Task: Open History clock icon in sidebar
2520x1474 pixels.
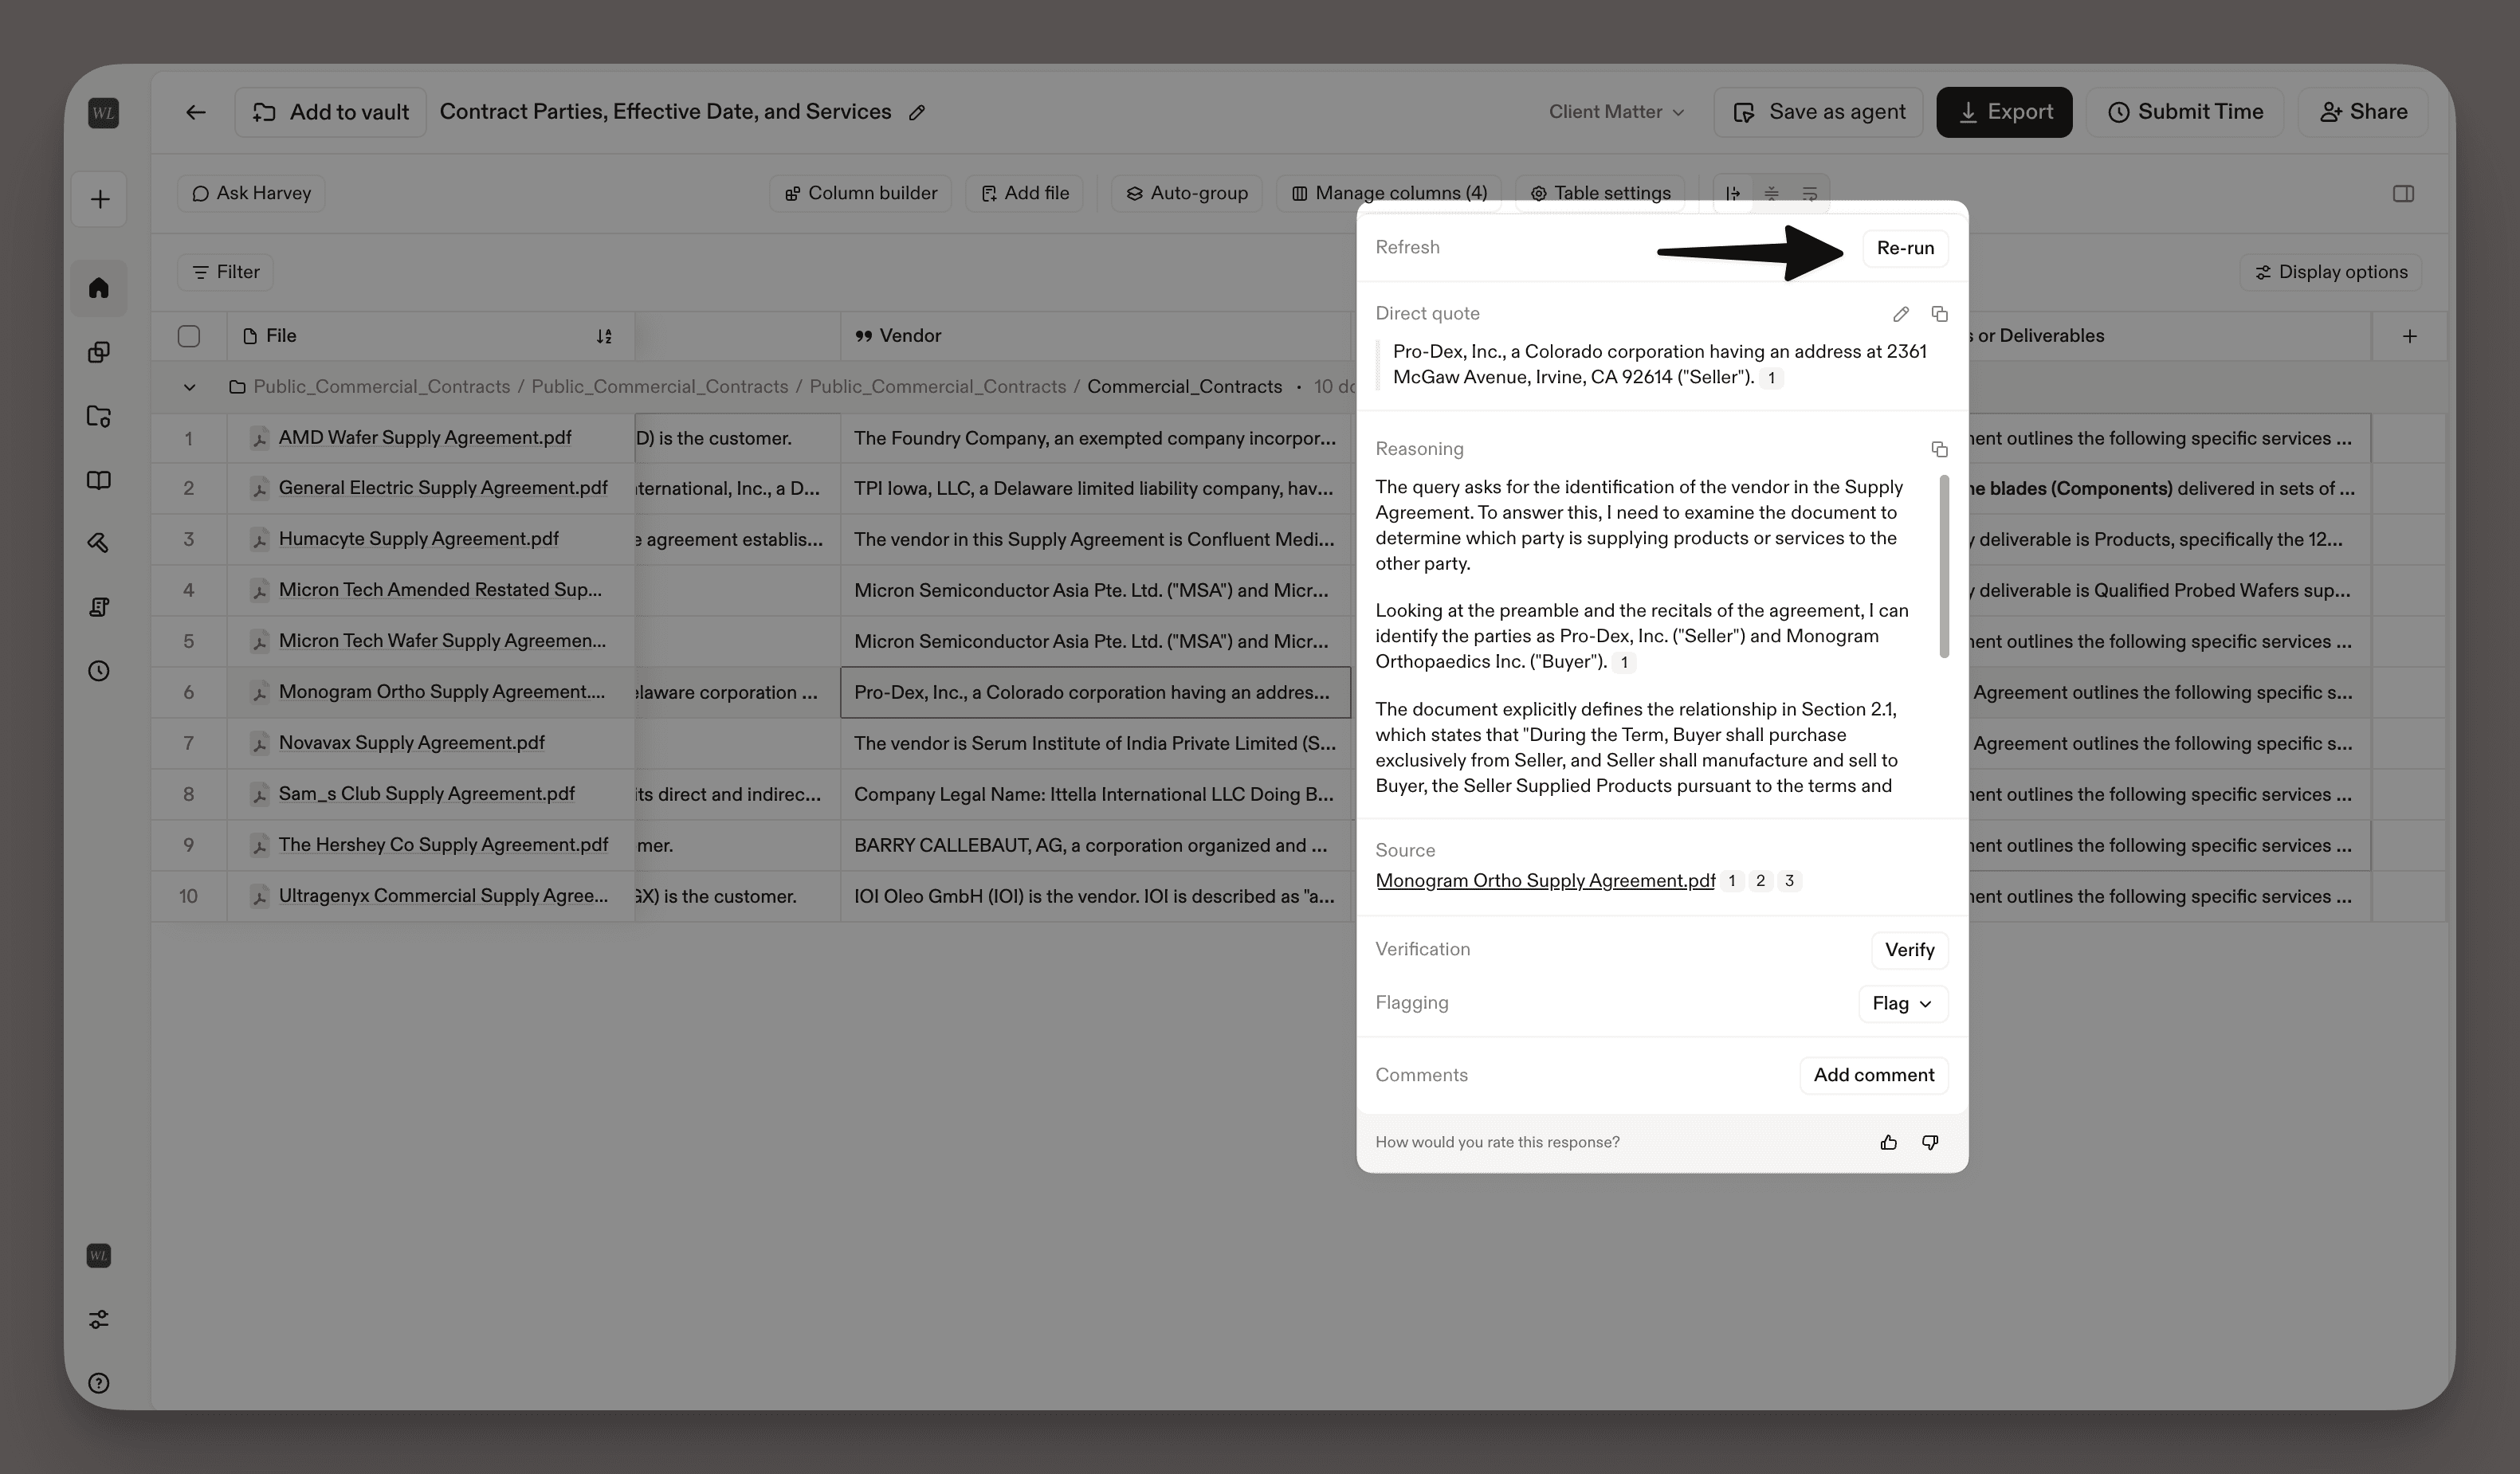Action: (x=99, y=671)
